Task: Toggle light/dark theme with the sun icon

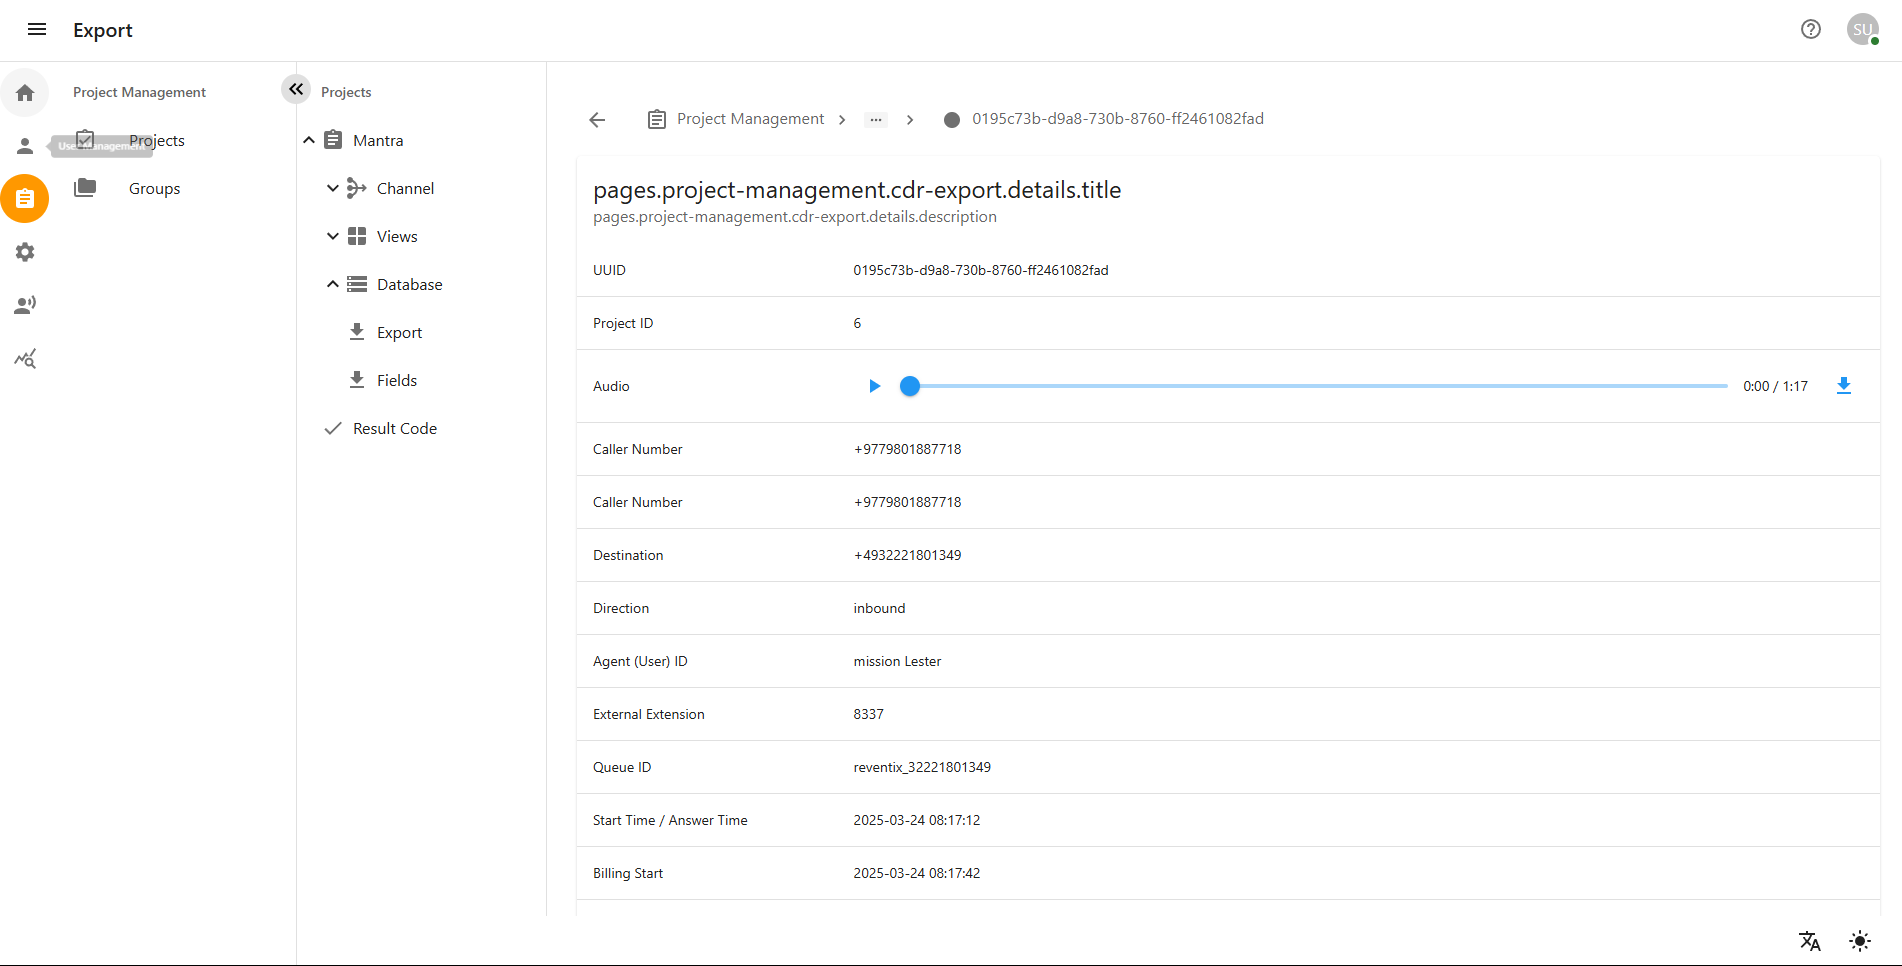Action: coord(1860,941)
